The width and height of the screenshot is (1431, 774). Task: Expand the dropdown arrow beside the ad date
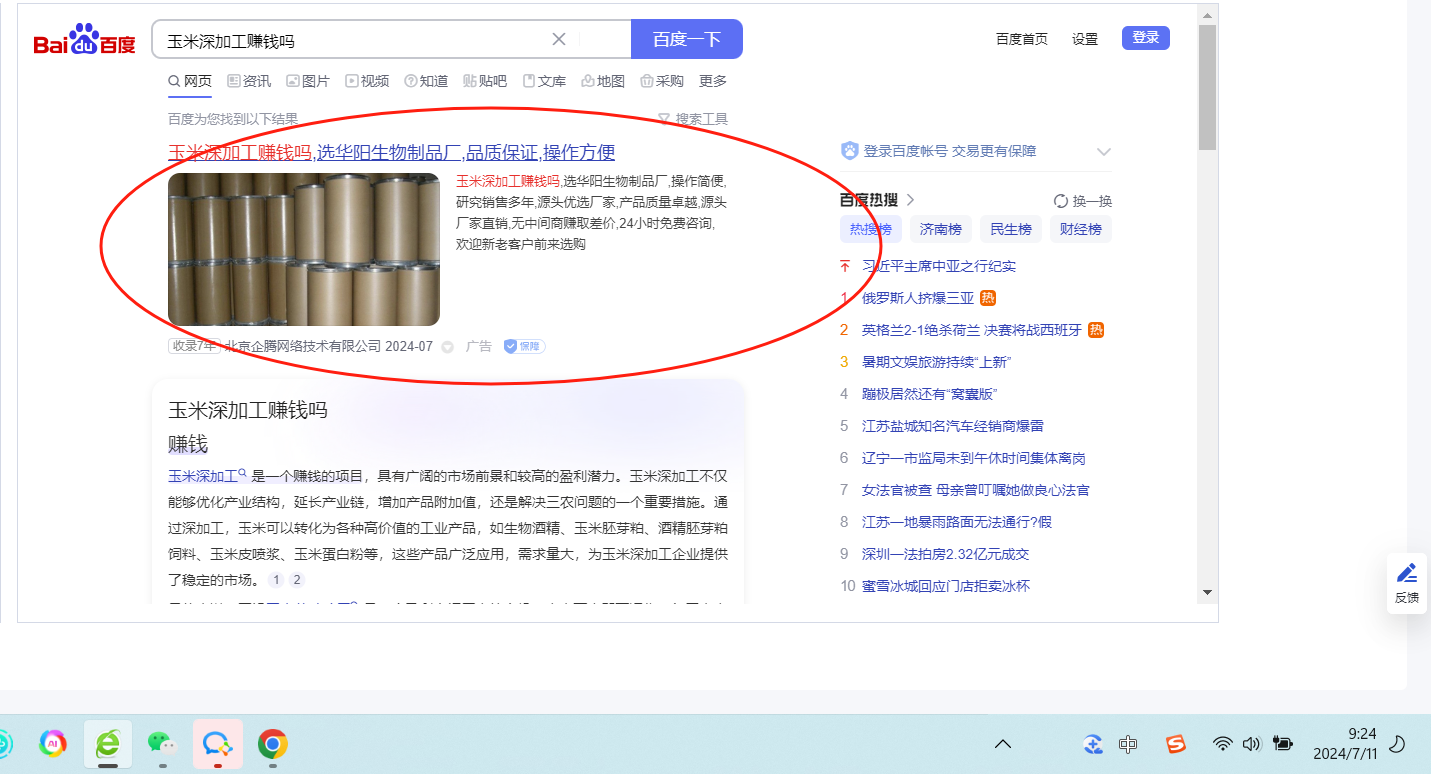(448, 347)
